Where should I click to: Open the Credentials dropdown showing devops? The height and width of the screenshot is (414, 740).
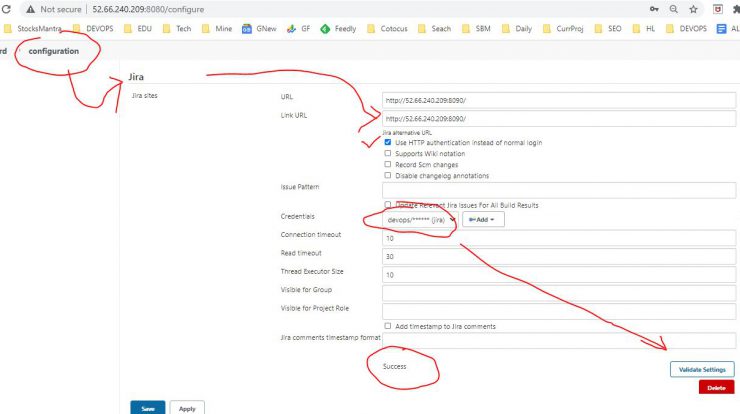(420, 220)
